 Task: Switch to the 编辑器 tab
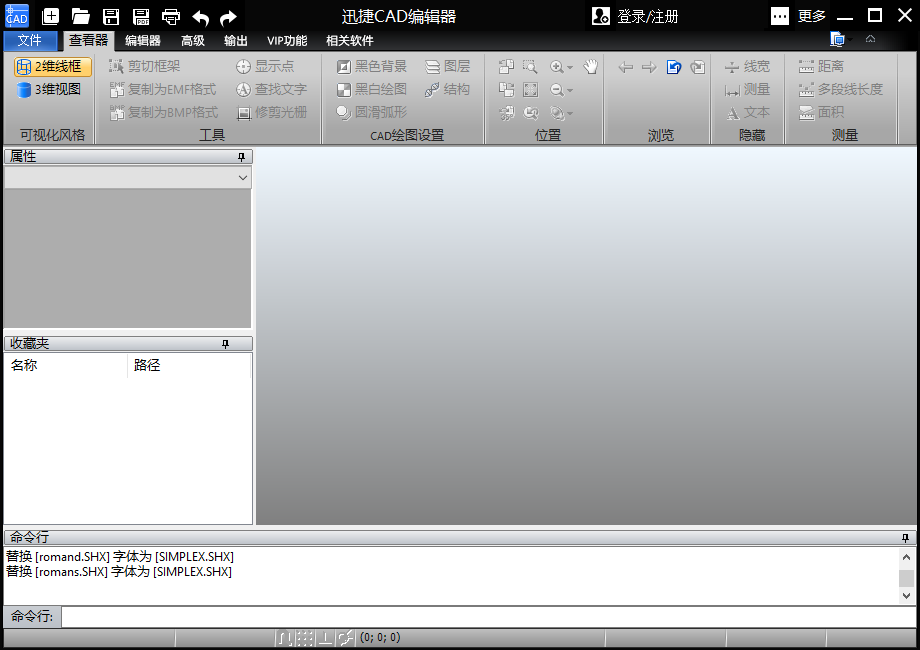[x=143, y=40]
